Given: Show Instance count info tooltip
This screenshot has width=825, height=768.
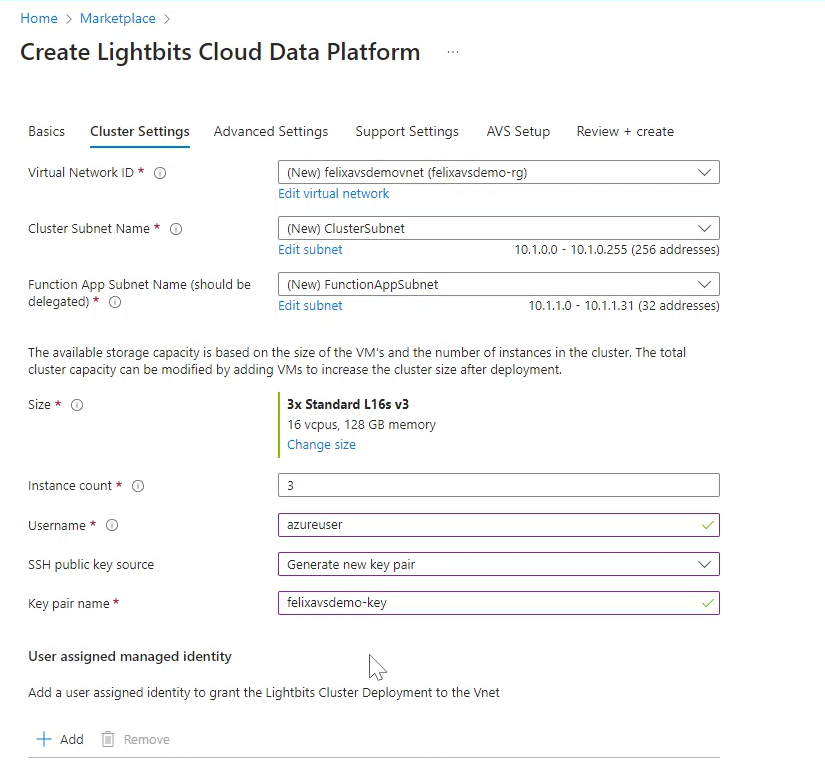Looking at the screenshot, I should pyautogui.click(x=138, y=486).
